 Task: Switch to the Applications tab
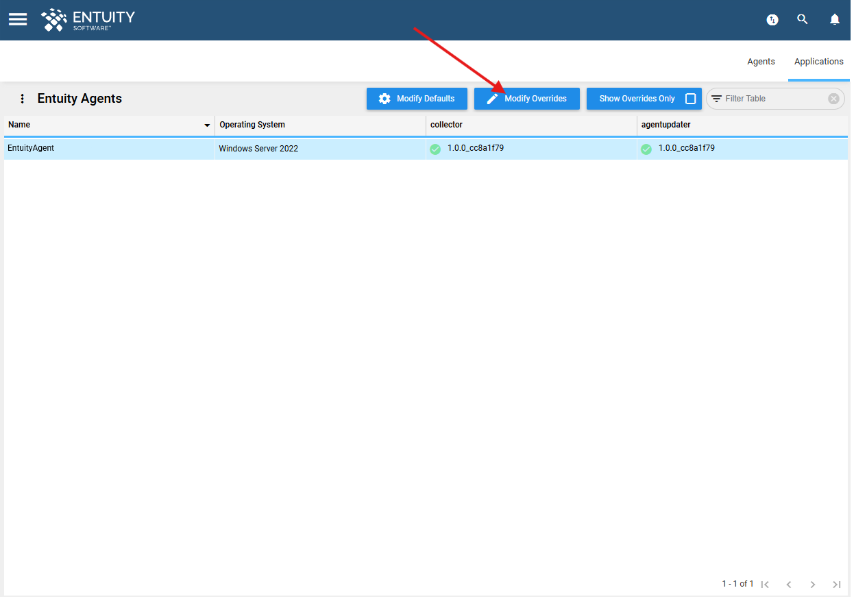click(819, 61)
